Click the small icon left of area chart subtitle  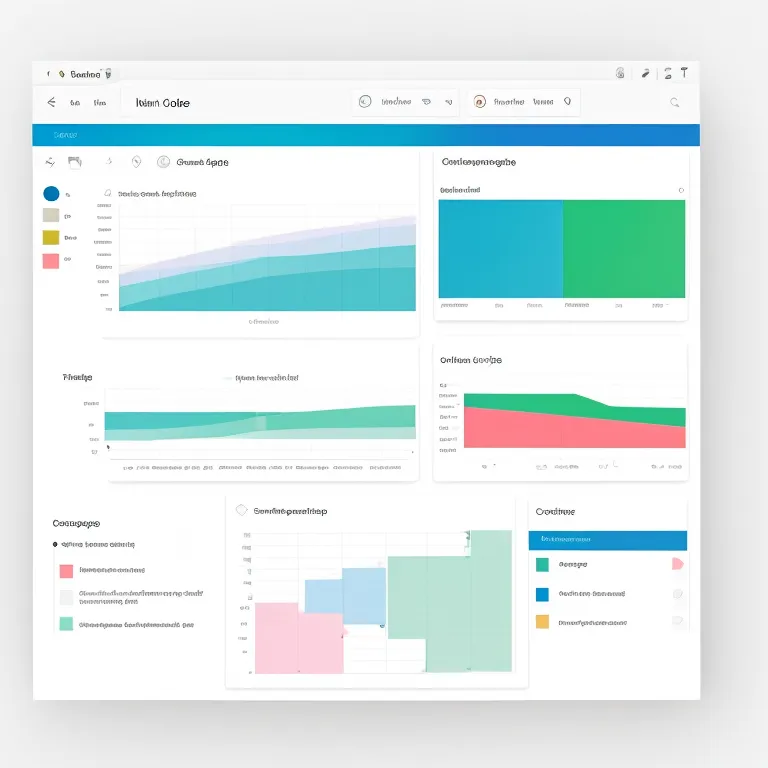click(x=107, y=193)
